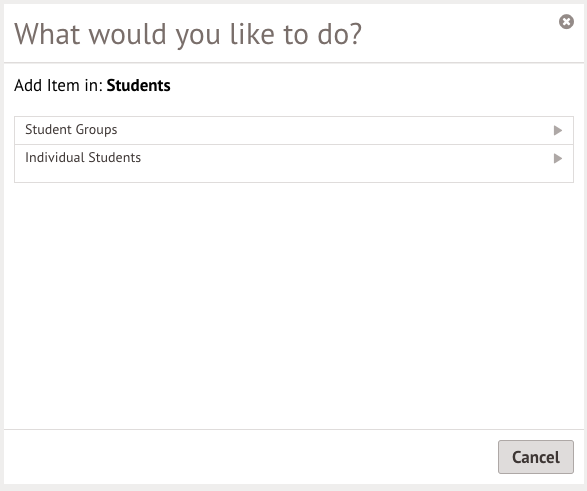
Task: Open Student Groups via its triangle icon
Action: [x=558, y=130]
